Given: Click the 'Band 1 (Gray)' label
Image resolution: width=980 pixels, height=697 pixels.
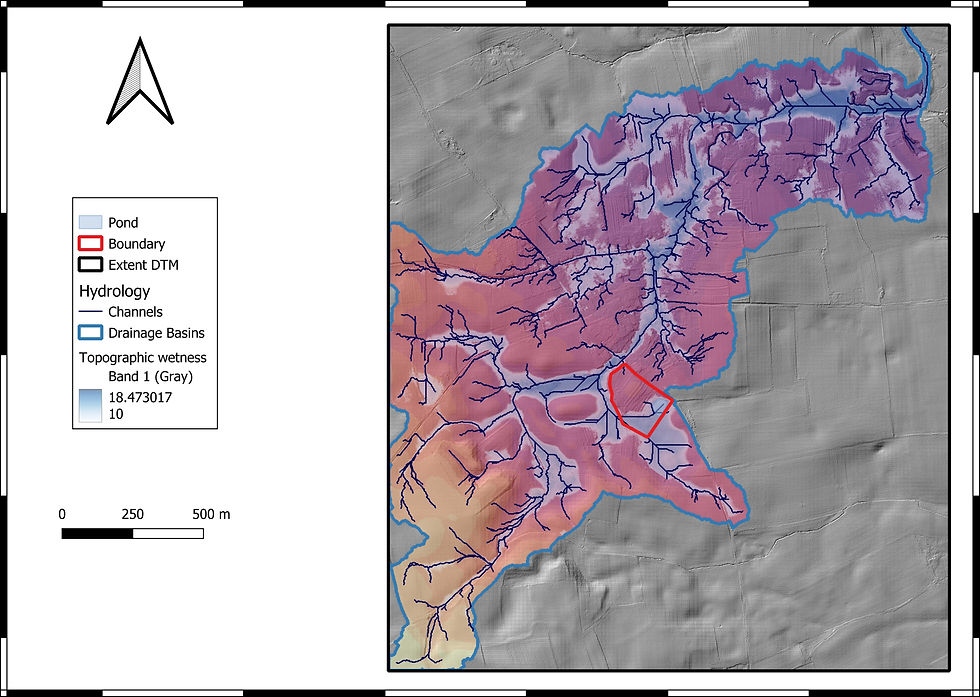Looking at the screenshot, I should (151, 376).
